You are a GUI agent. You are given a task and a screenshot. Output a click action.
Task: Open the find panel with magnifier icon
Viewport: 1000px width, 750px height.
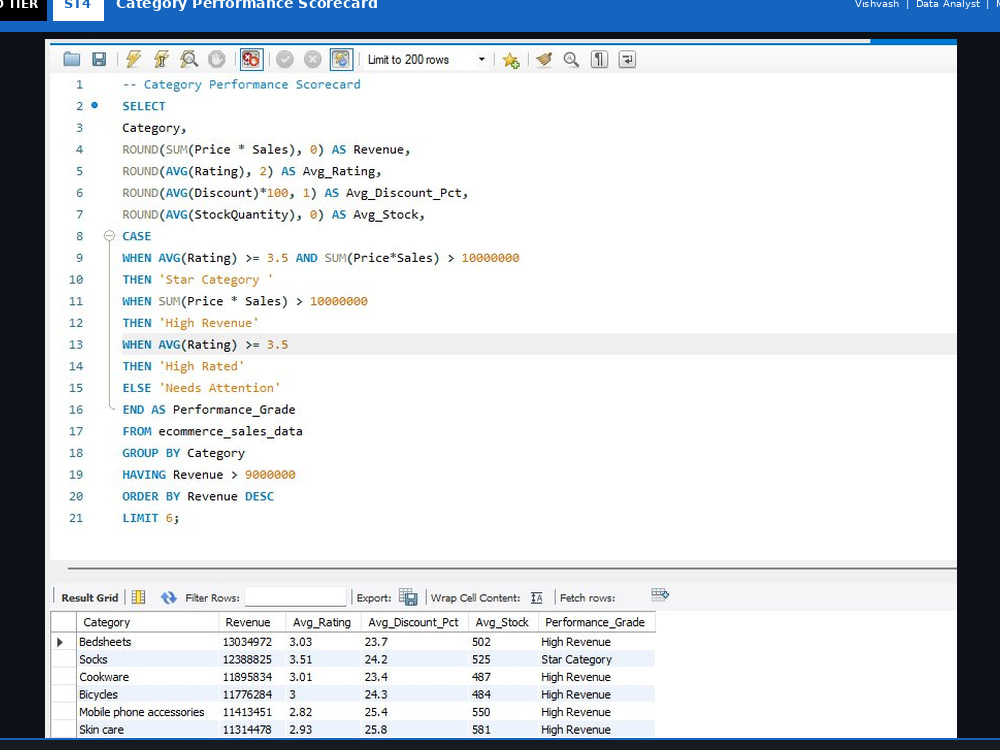pyautogui.click(x=571, y=59)
